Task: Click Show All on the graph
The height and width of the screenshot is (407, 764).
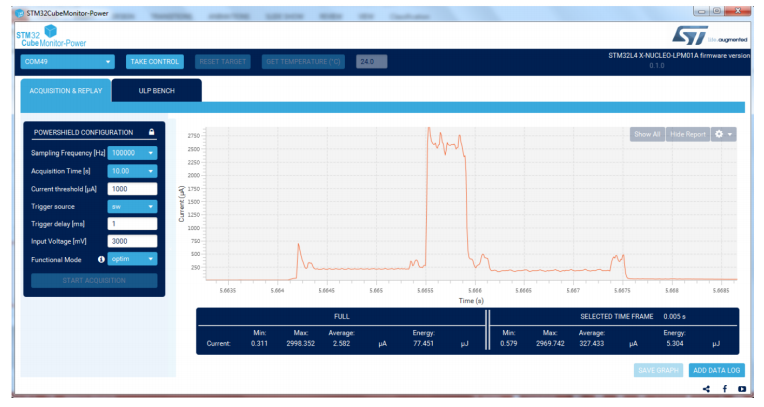Action: [647, 134]
